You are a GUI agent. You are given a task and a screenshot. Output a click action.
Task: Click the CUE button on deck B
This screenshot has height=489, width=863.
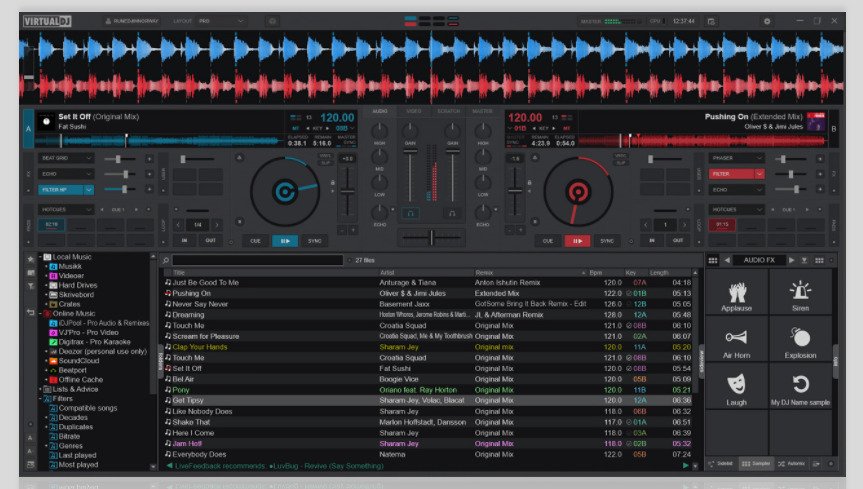click(x=548, y=241)
